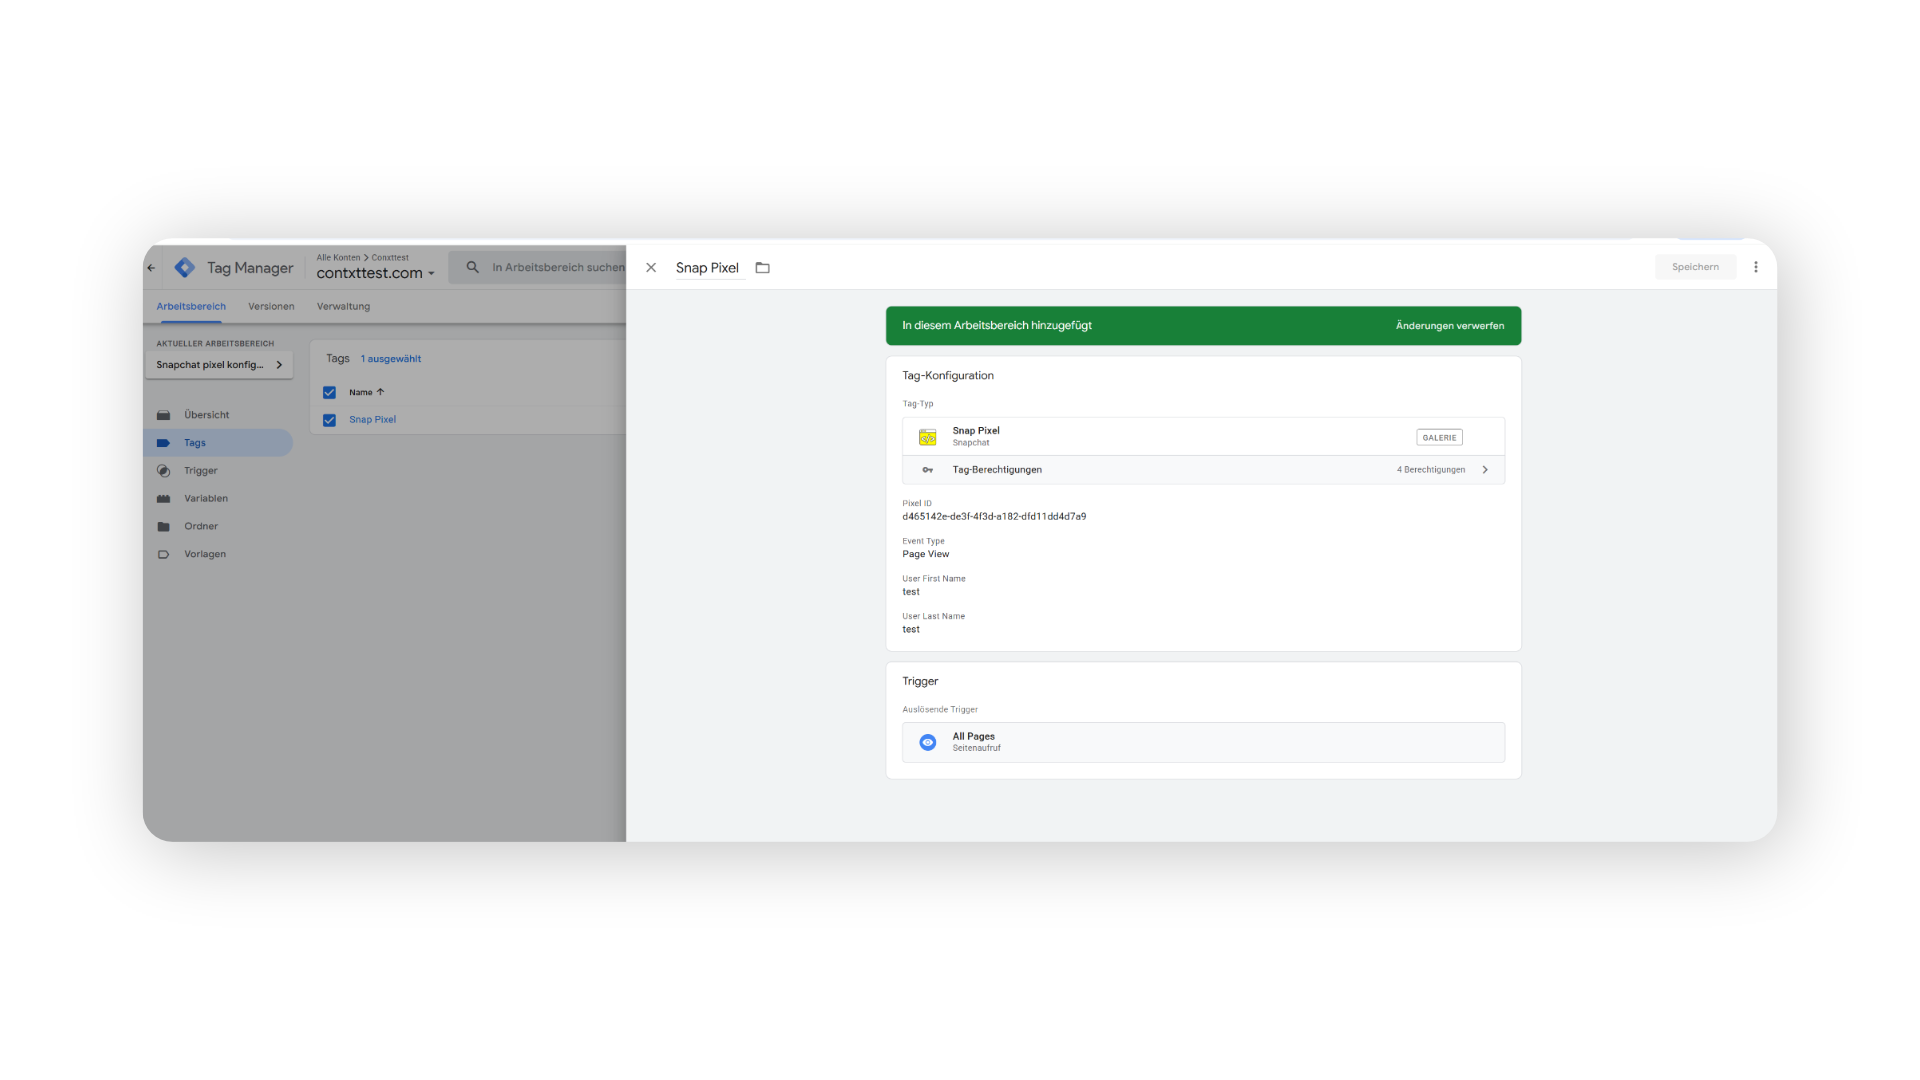Click the Tag Manager logo icon
Viewport: 1920px width, 1080px height.
tap(185, 268)
